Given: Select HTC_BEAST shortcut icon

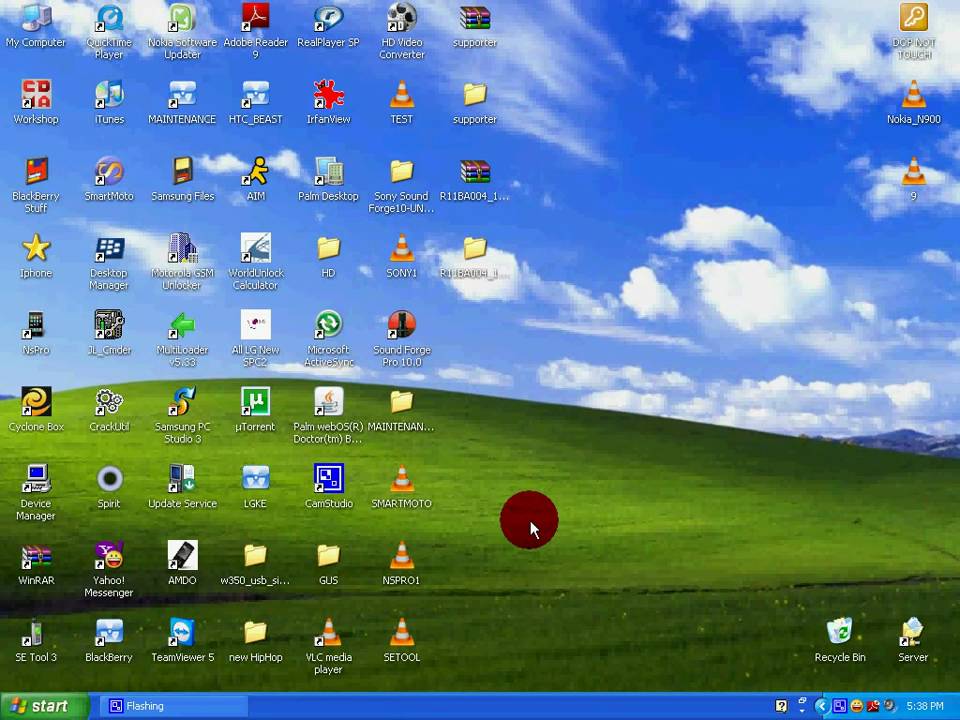Looking at the screenshot, I should [255, 94].
